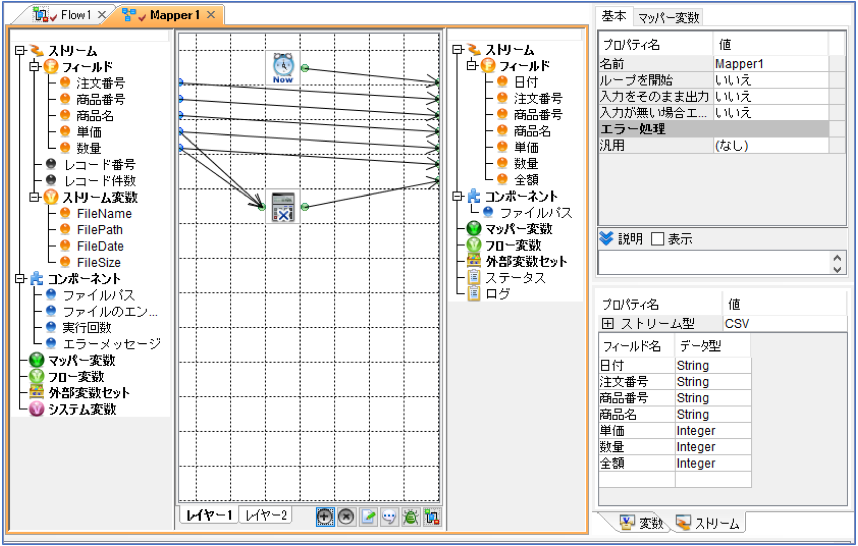Collapse the left コンポーネント node
Image resolution: width=858 pixels, height=546 pixels.
[21, 278]
